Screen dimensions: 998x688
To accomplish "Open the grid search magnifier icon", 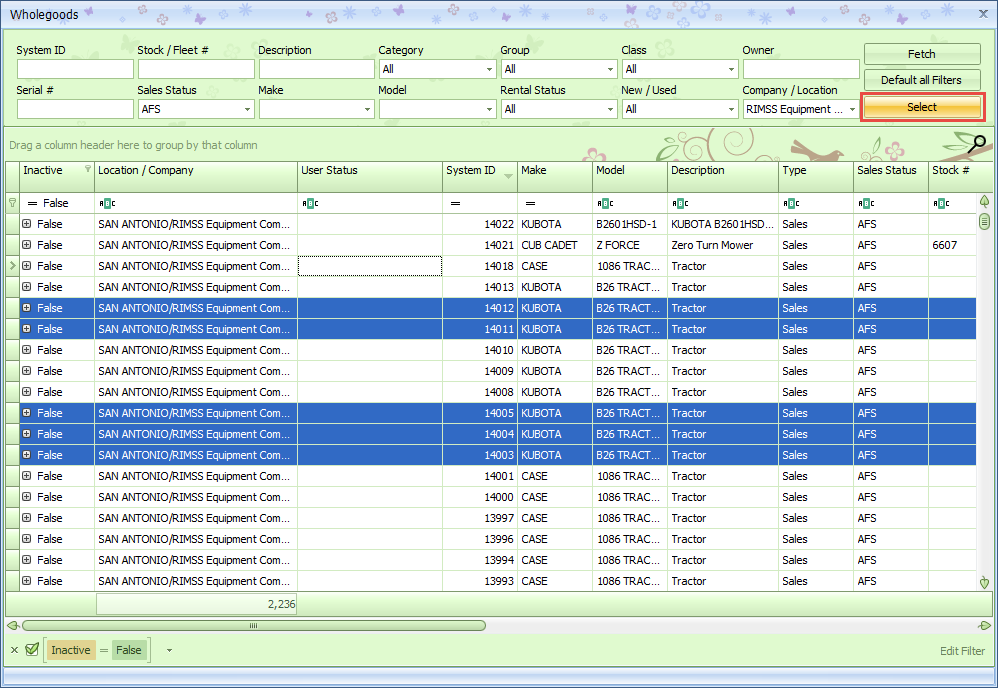I will [978, 144].
